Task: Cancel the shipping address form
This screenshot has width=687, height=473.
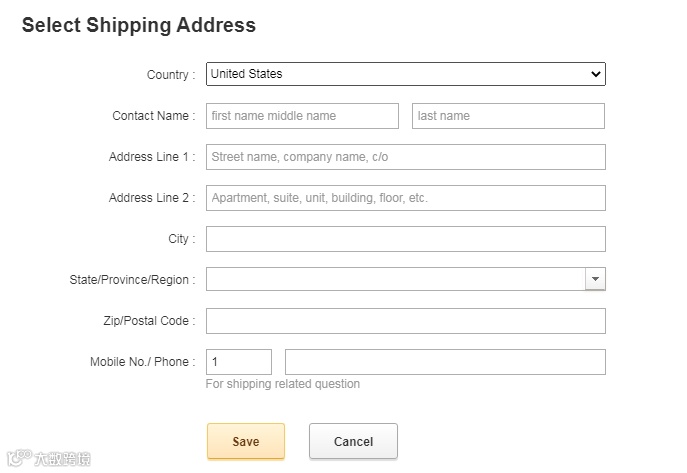Action: 353,441
